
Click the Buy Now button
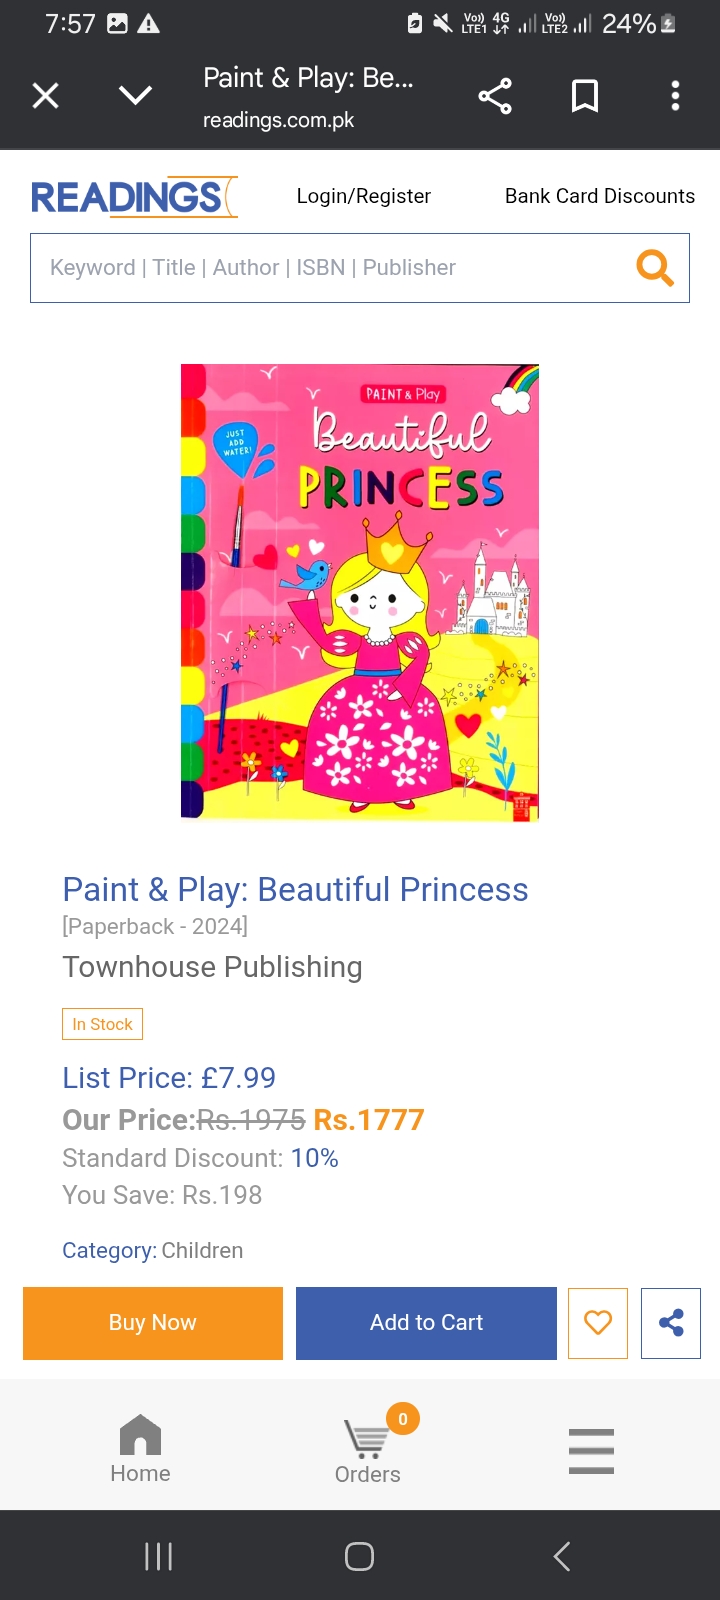pyautogui.click(x=153, y=1323)
